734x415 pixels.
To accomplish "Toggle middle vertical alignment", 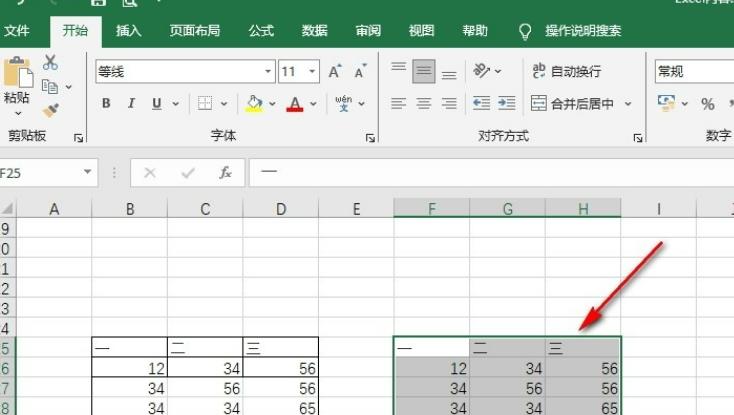I will click(x=424, y=72).
